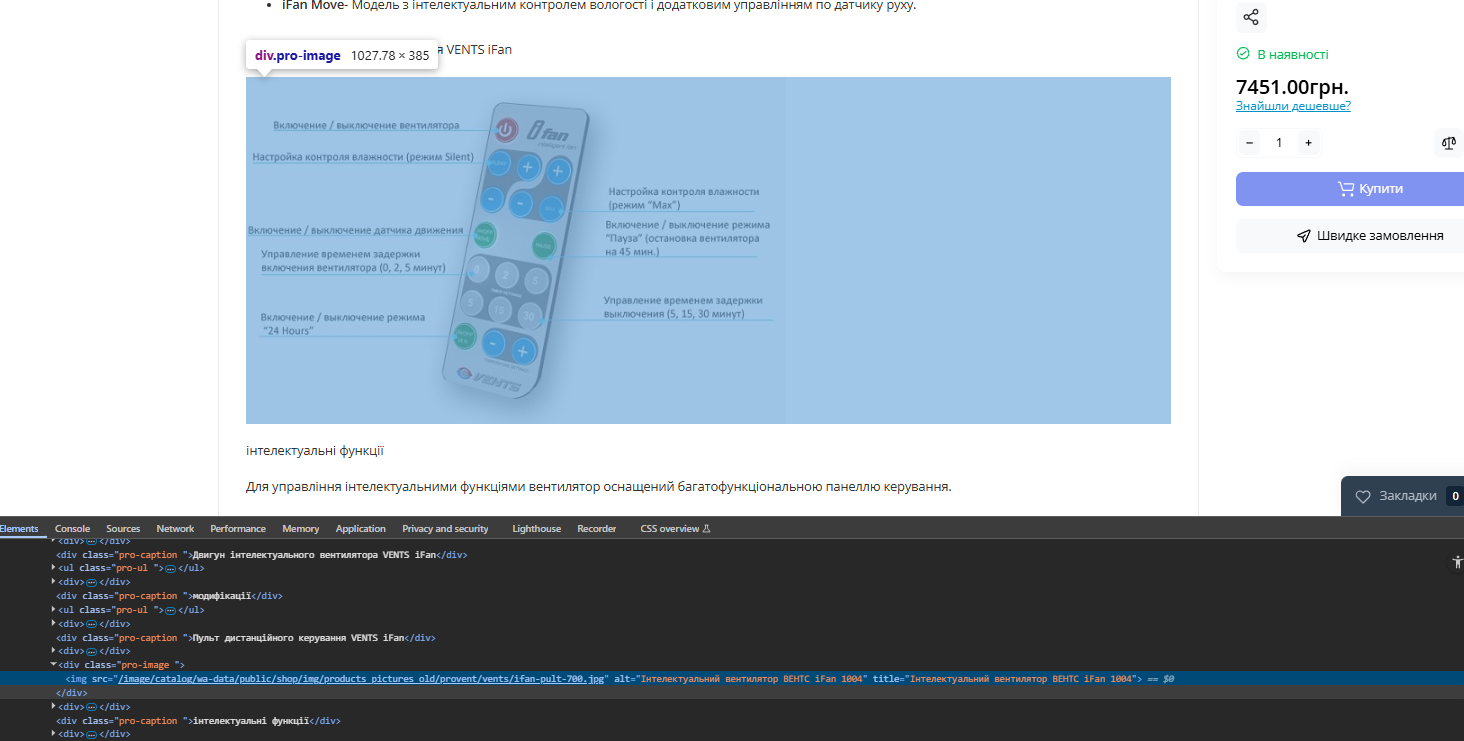Open the Sources tab
This screenshot has width=1464, height=741.
pyautogui.click(x=123, y=528)
